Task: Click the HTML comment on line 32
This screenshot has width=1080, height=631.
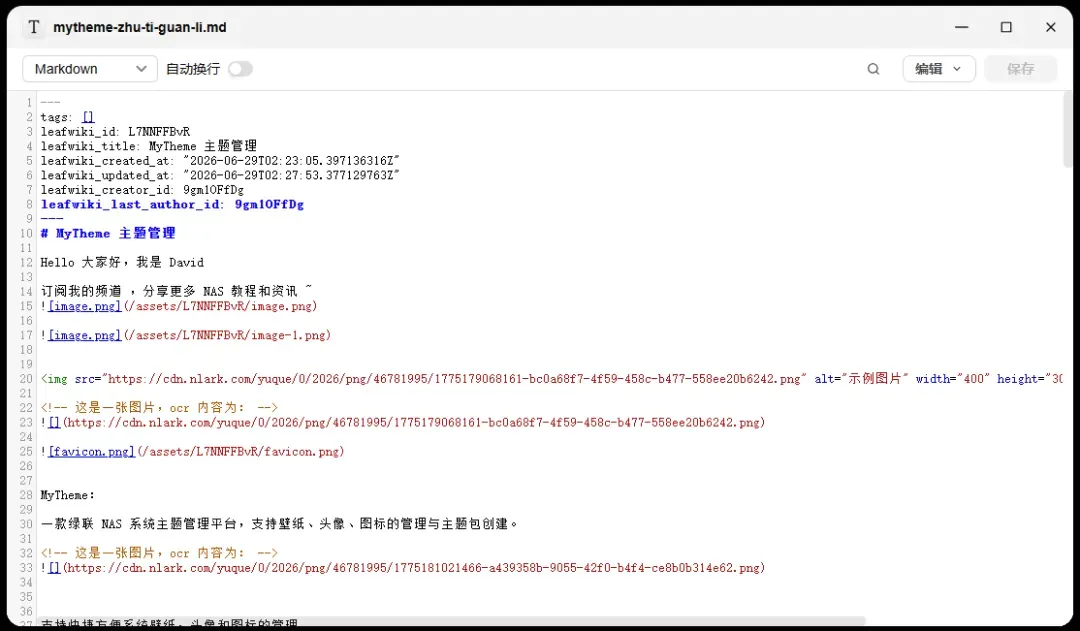Action: click(x=159, y=552)
